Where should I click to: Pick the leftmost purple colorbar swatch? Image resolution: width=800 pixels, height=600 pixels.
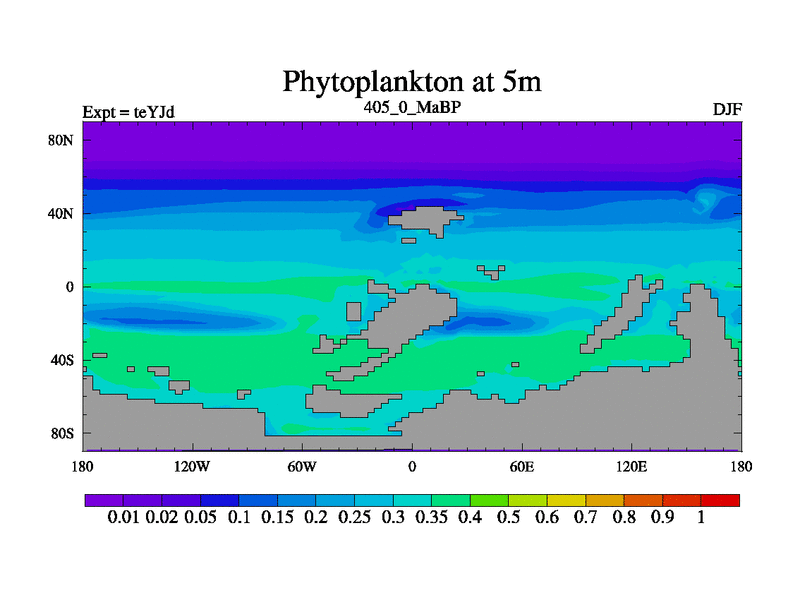click(x=103, y=500)
